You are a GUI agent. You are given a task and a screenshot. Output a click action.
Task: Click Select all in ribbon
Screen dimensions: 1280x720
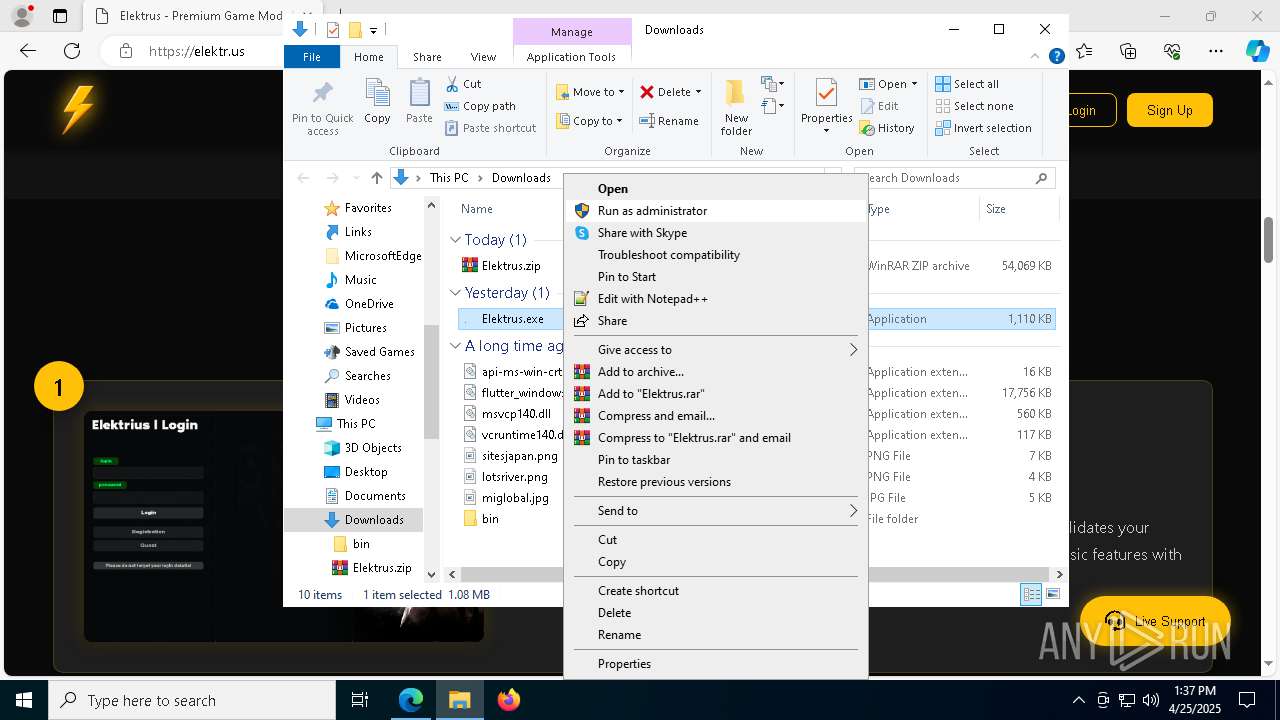[x=967, y=84]
